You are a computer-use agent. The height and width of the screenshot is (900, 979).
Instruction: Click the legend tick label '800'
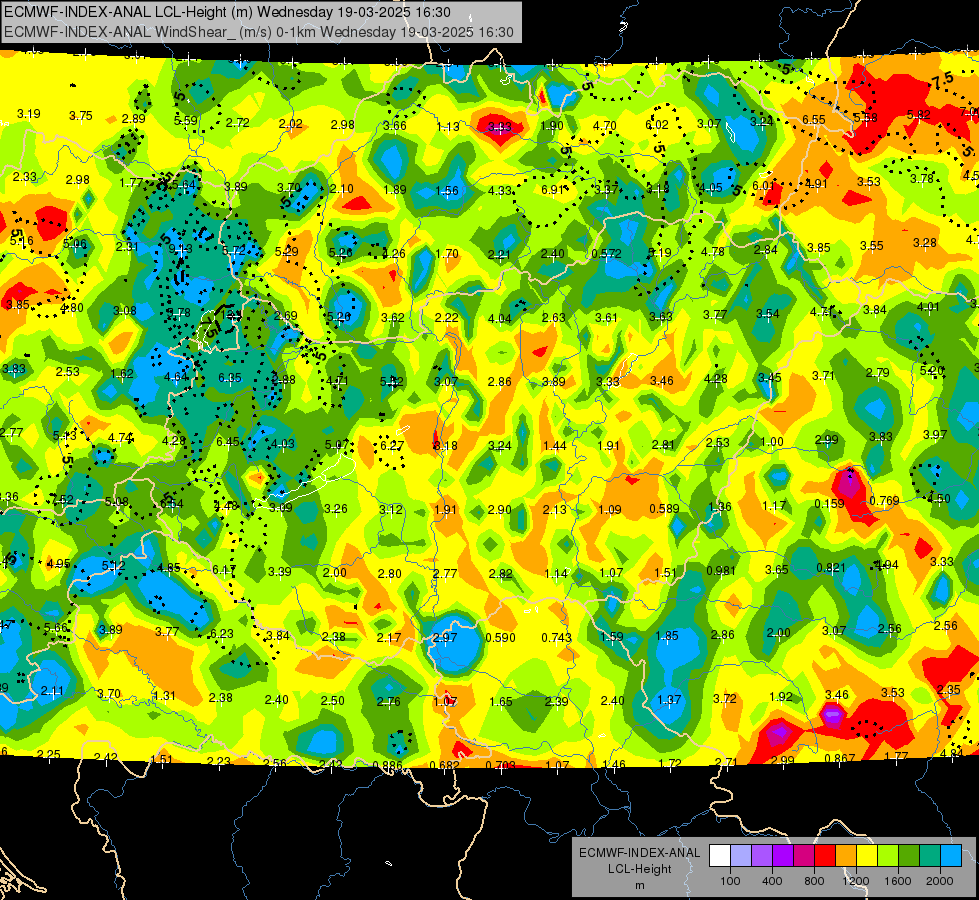click(814, 881)
